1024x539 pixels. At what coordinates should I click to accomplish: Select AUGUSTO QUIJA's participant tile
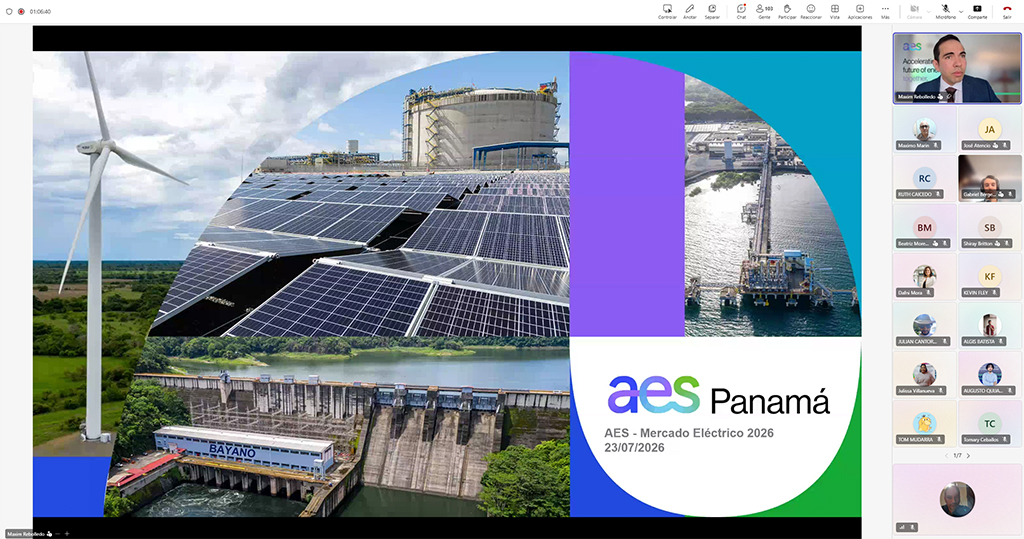pos(989,374)
